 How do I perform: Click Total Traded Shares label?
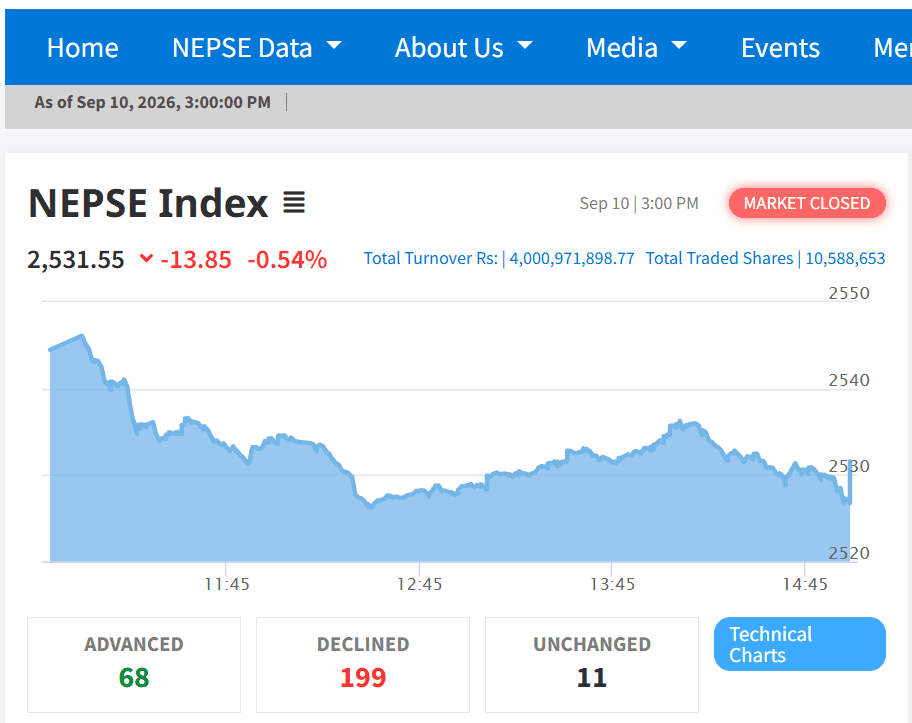point(719,258)
